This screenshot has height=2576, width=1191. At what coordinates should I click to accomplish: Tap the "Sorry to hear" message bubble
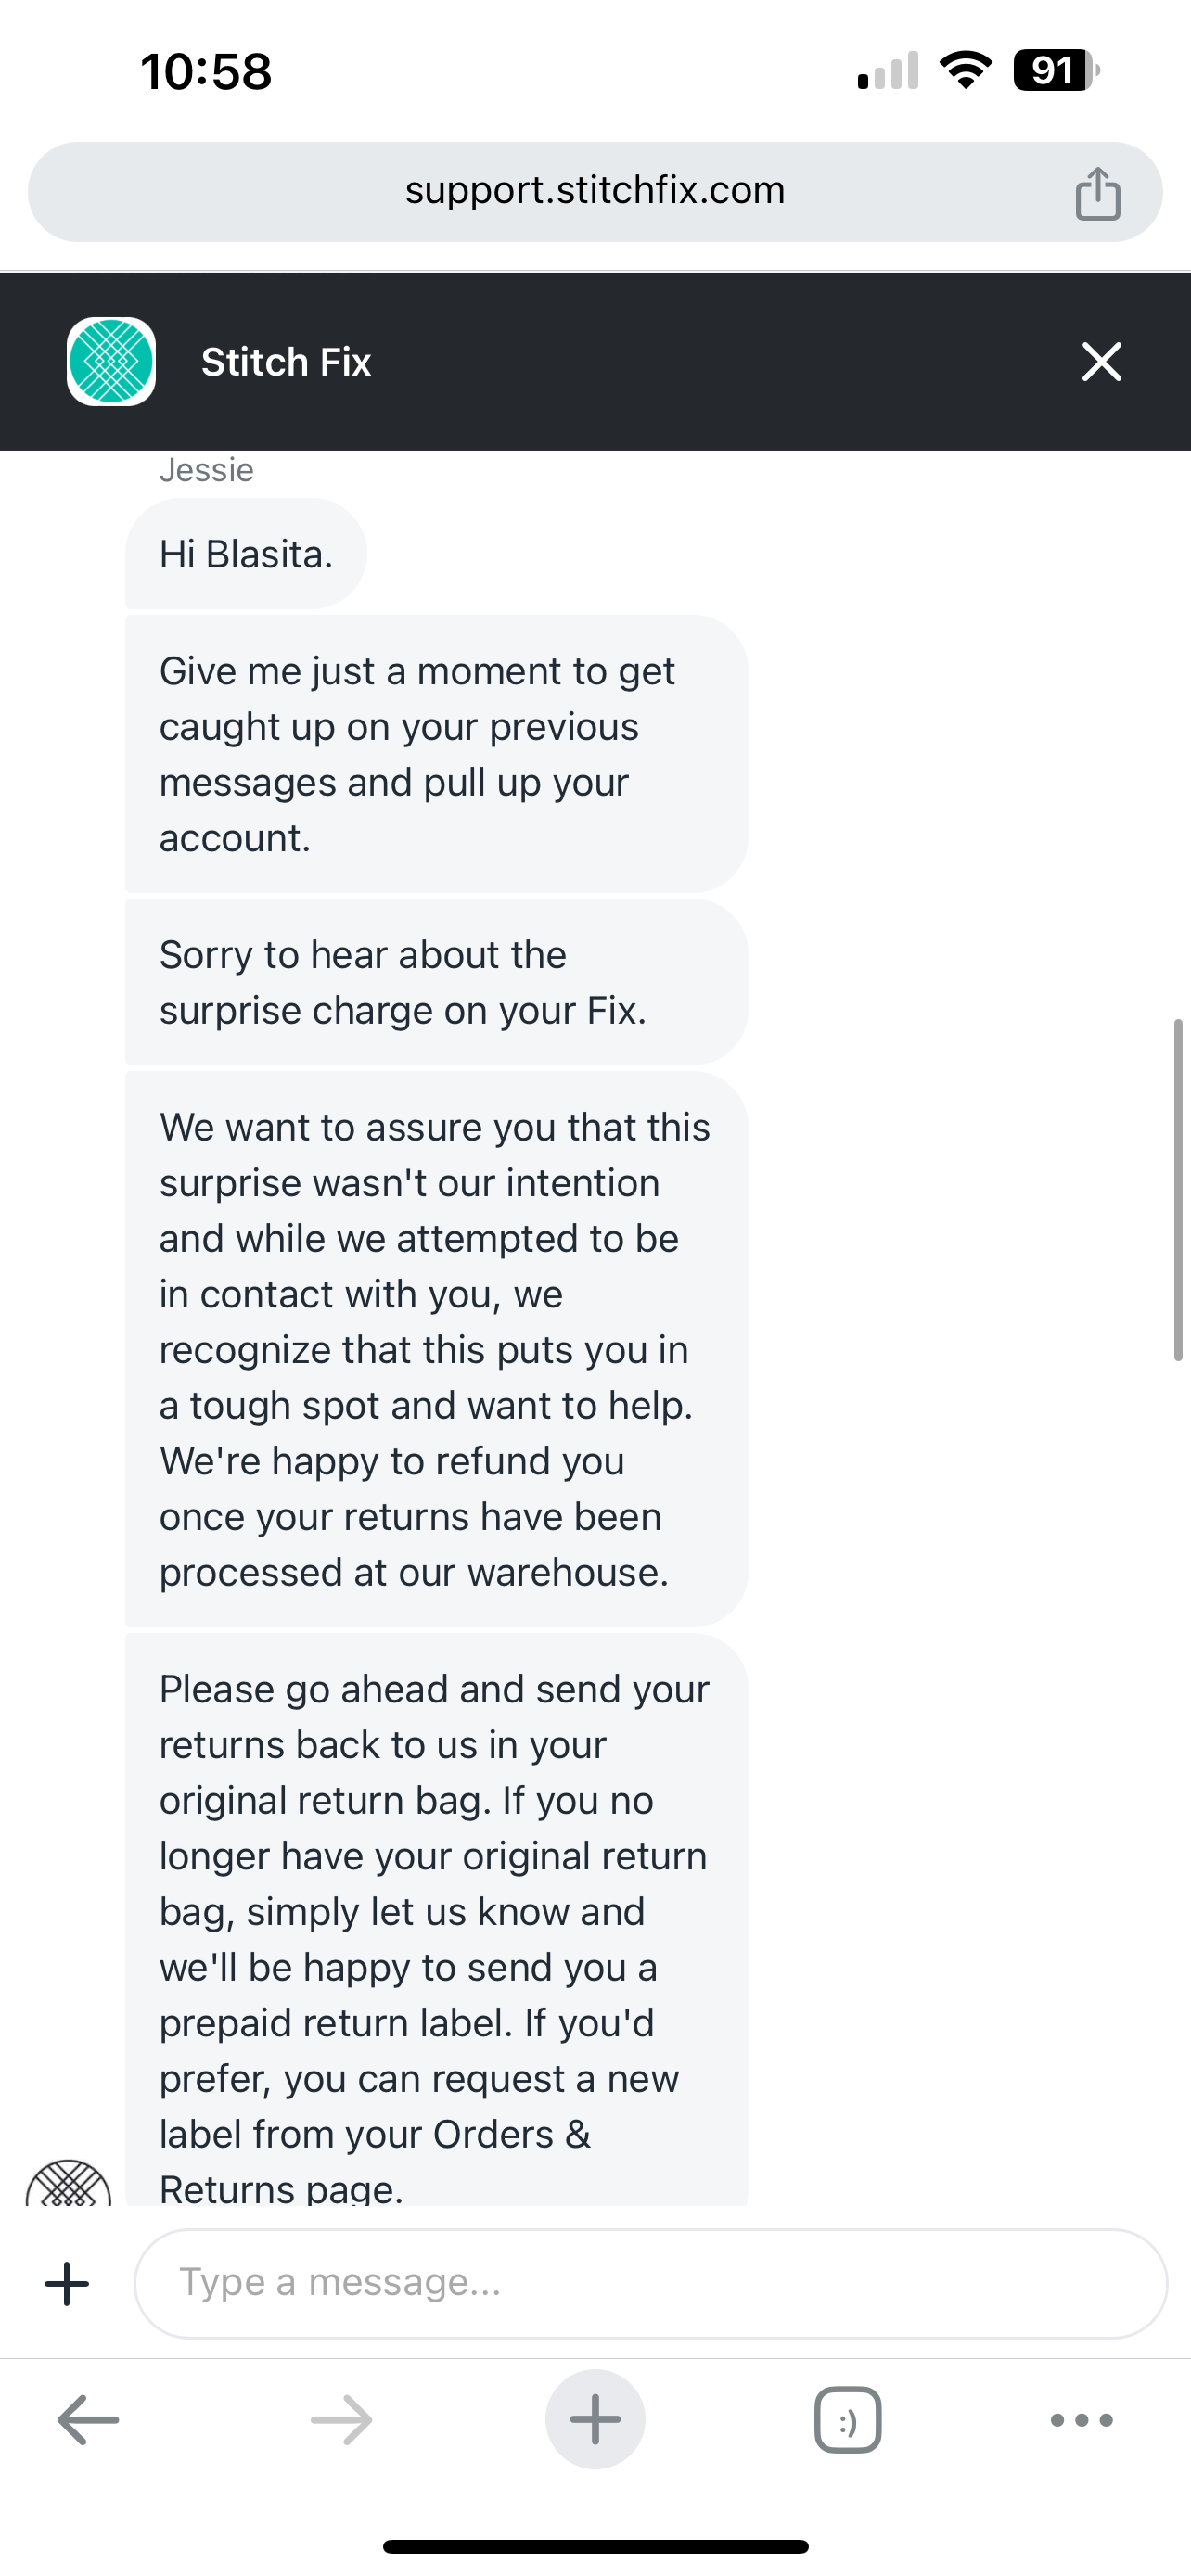(x=436, y=982)
